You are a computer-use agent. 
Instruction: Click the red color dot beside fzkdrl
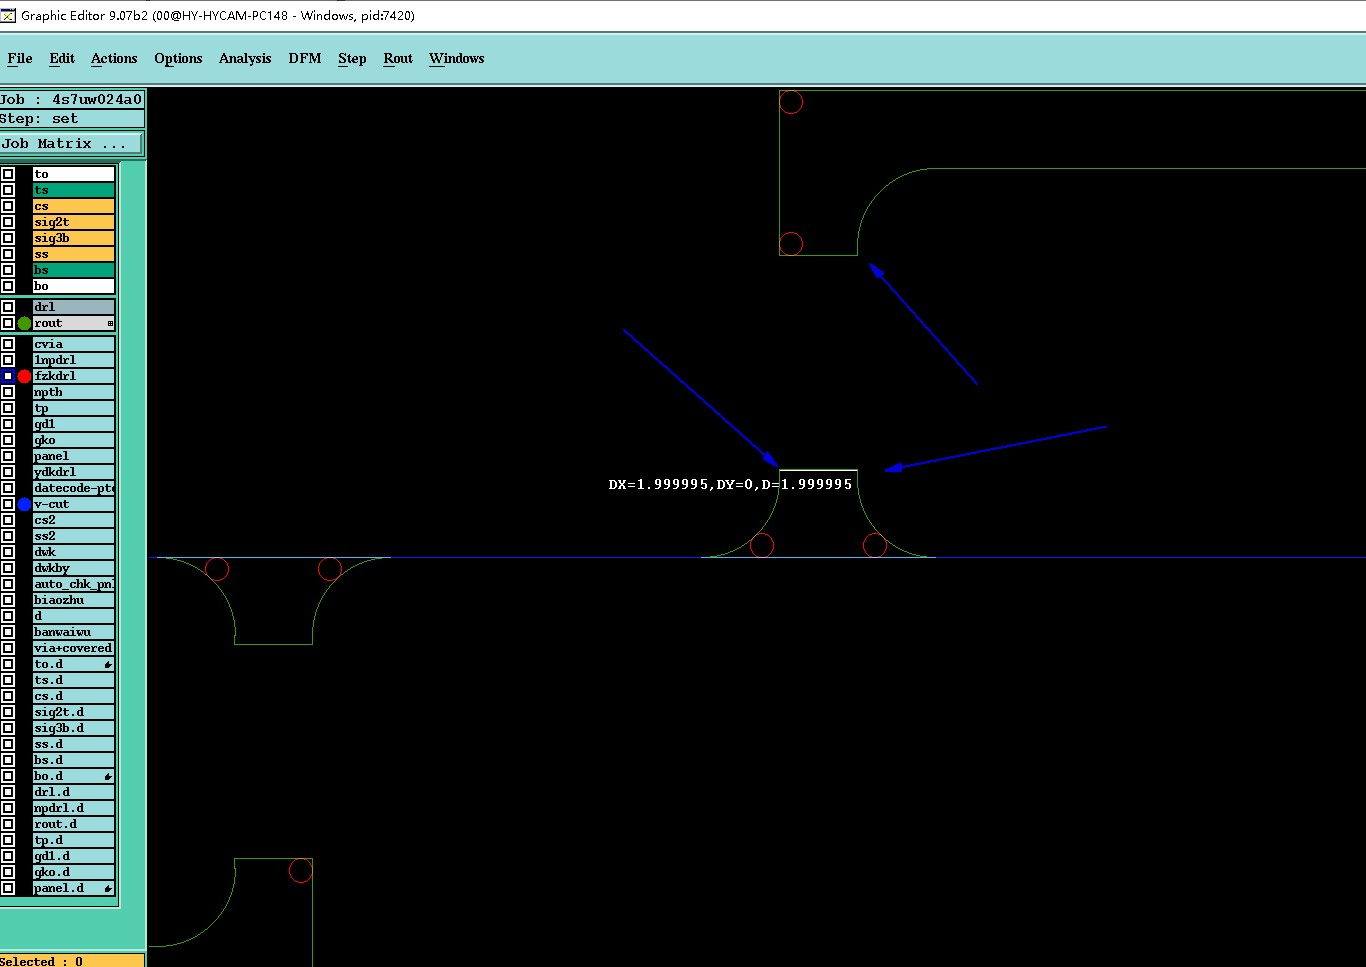tap(24, 376)
